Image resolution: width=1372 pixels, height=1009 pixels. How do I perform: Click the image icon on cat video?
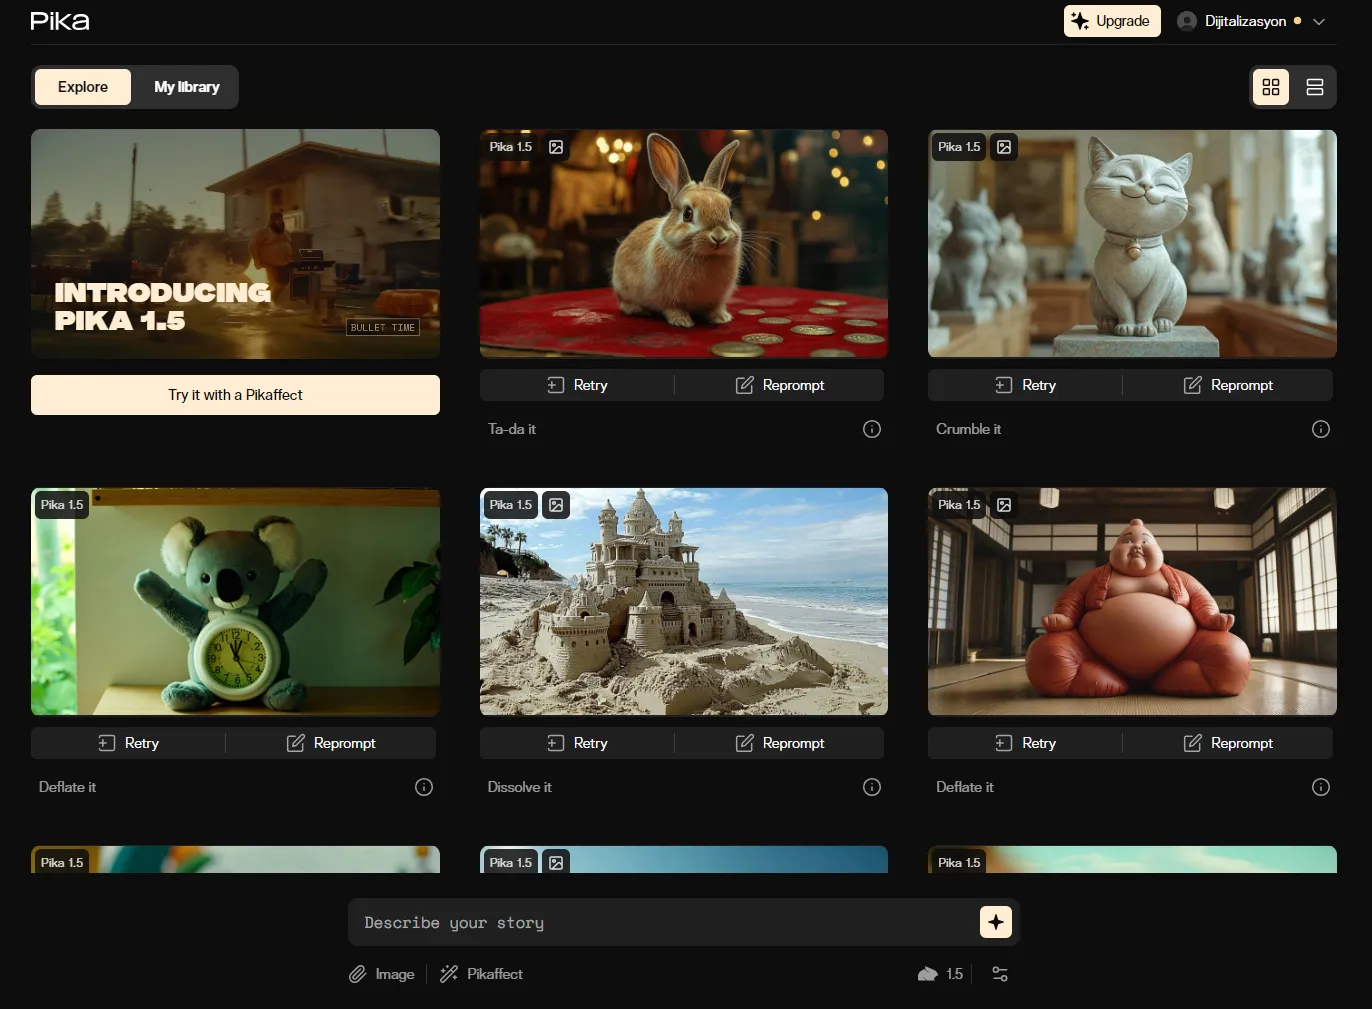click(x=1004, y=147)
